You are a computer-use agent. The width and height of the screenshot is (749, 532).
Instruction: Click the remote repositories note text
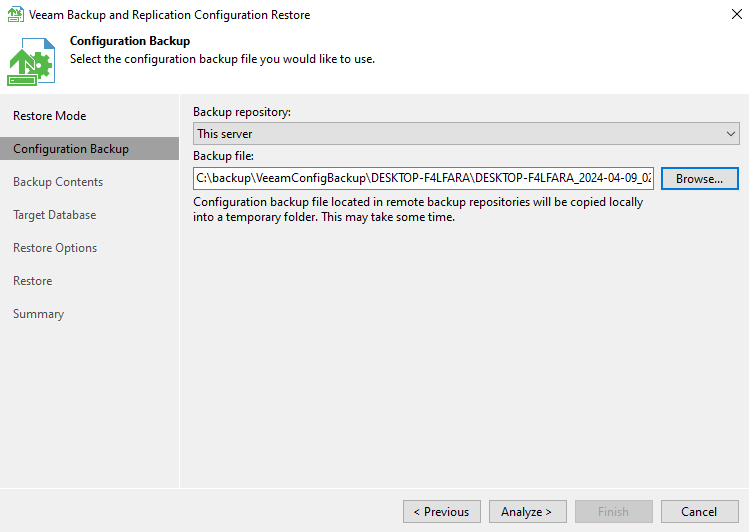[x=418, y=209]
